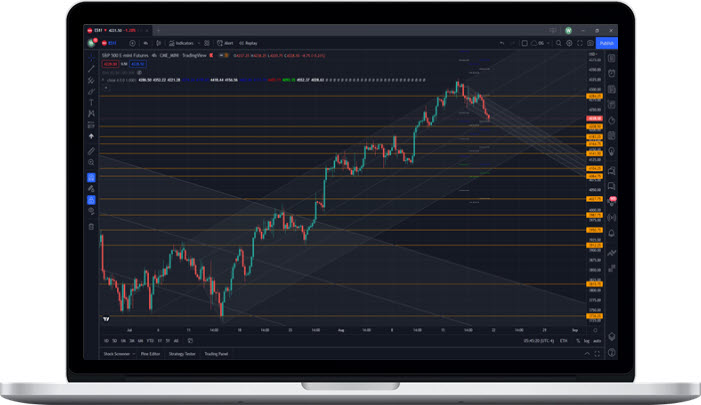This screenshot has height=405, width=701.
Task: Toggle lock all drawing tools
Action: point(91,200)
